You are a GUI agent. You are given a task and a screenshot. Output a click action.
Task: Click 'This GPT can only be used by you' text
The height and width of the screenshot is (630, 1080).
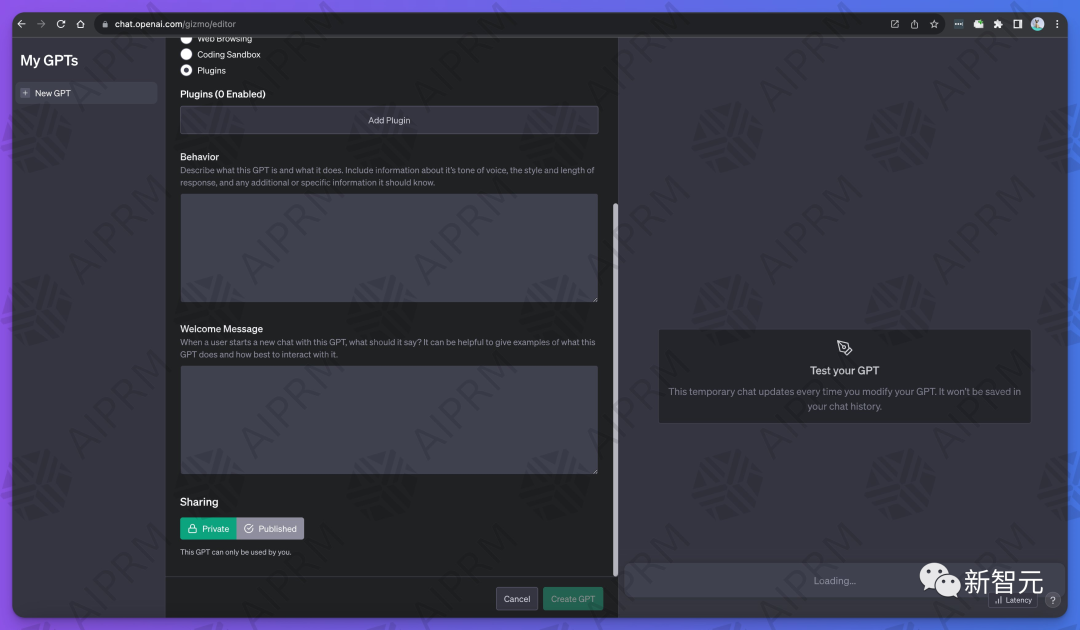(x=236, y=552)
